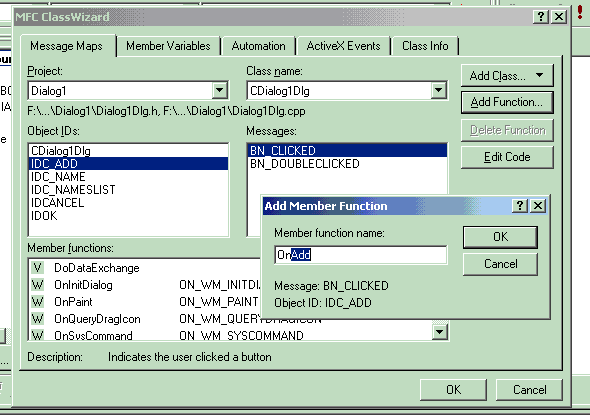Click the Delete Function button
Viewport: 590px width, 420px height.
click(507, 130)
